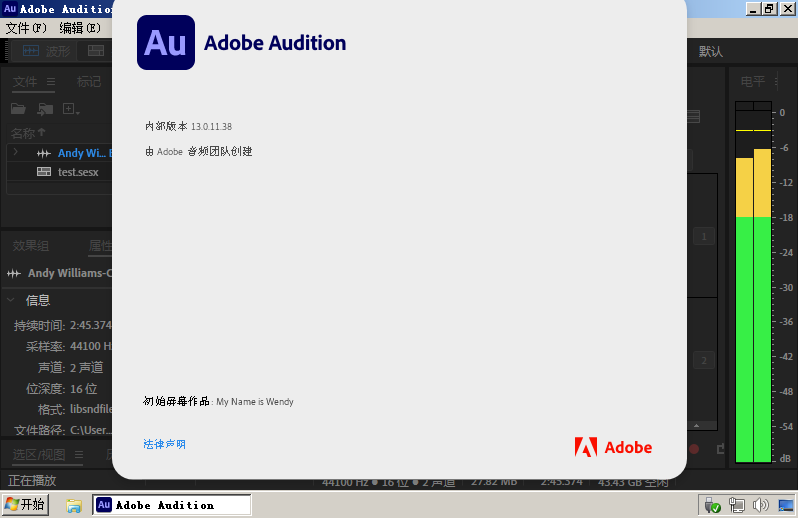Sort files by 名称 column header
This screenshot has height=518, width=798.
click(x=28, y=133)
